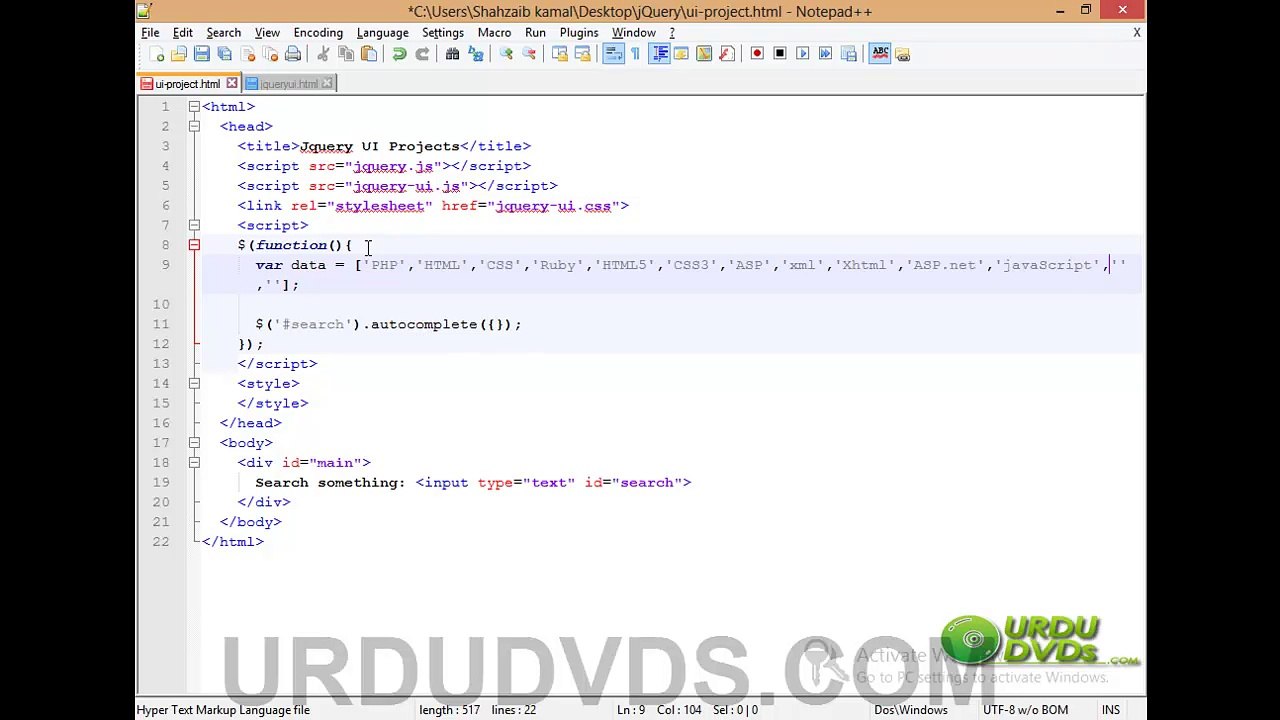Click line number 11 in the margin
The image size is (1280, 720).
161,324
